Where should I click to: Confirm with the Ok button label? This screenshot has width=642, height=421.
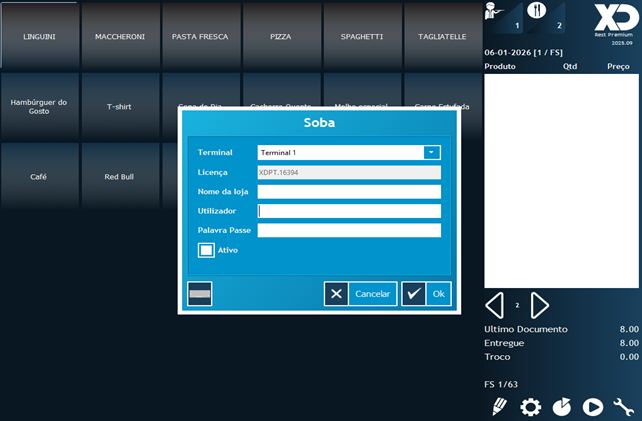click(x=439, y=294)
